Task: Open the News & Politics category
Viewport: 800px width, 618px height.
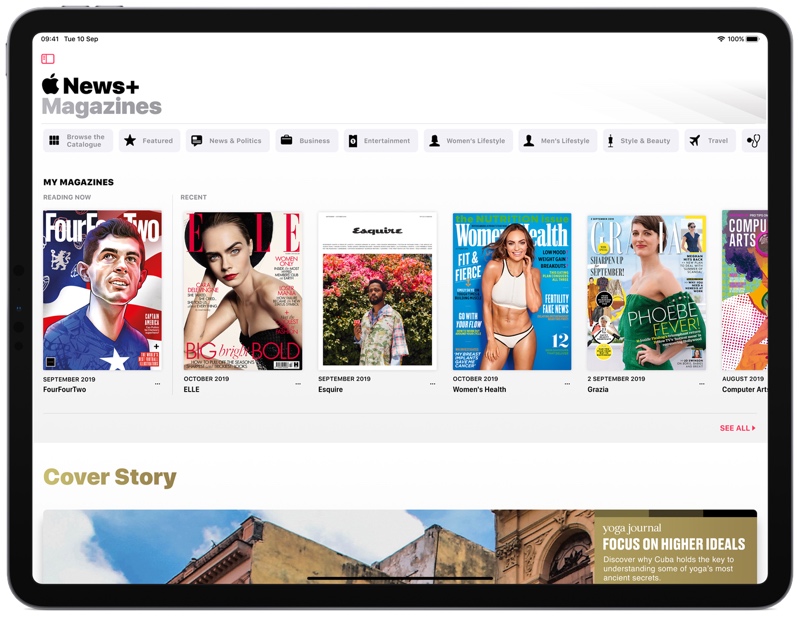Action: tap(228, 140)
